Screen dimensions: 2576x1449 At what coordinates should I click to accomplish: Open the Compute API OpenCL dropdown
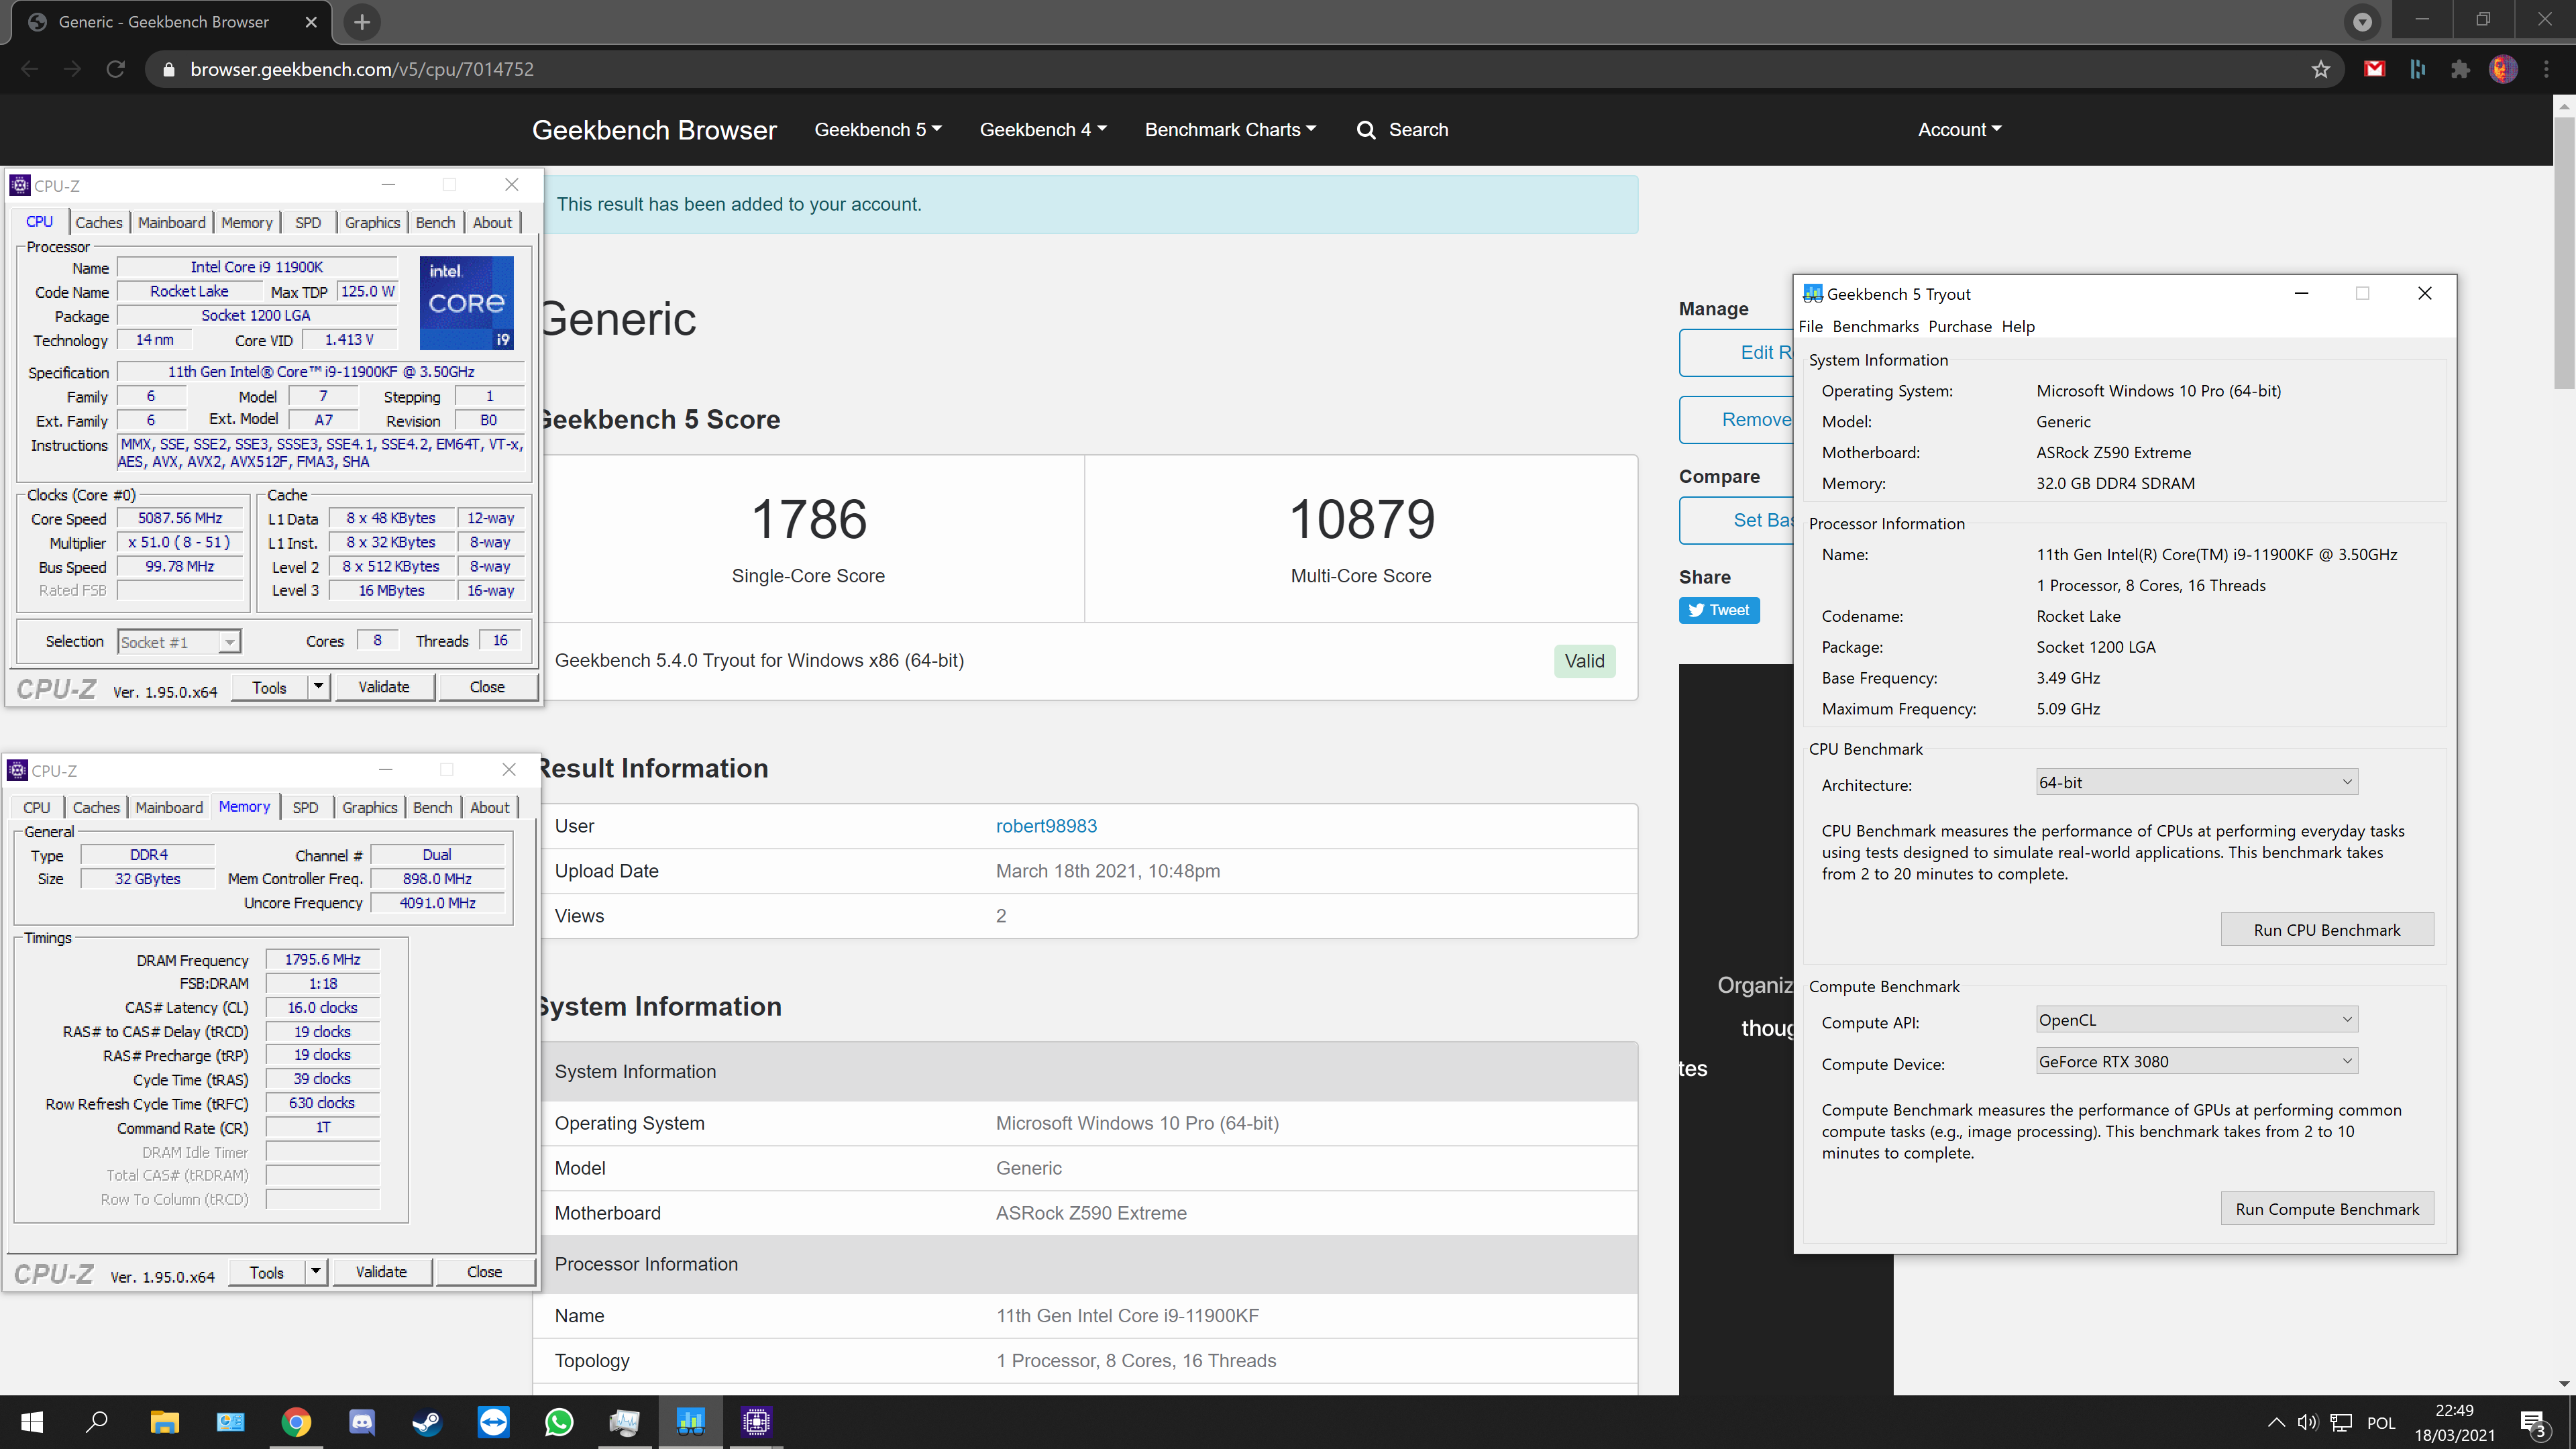(x=2196, y=1020)
